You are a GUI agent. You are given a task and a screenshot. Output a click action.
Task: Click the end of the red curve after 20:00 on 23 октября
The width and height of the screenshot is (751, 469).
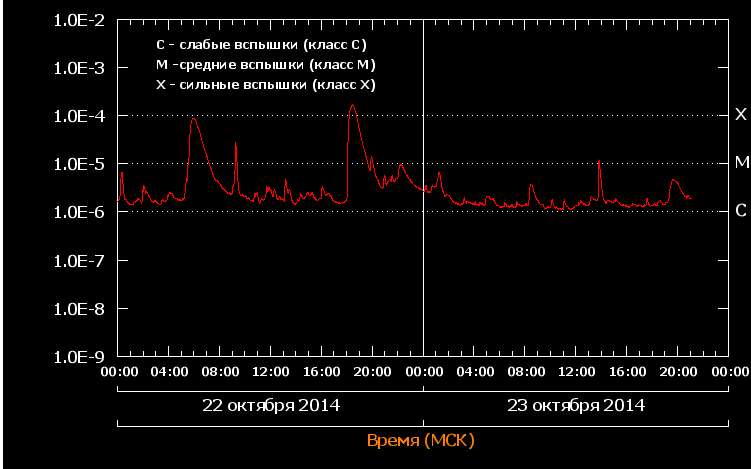pos(690,197)
